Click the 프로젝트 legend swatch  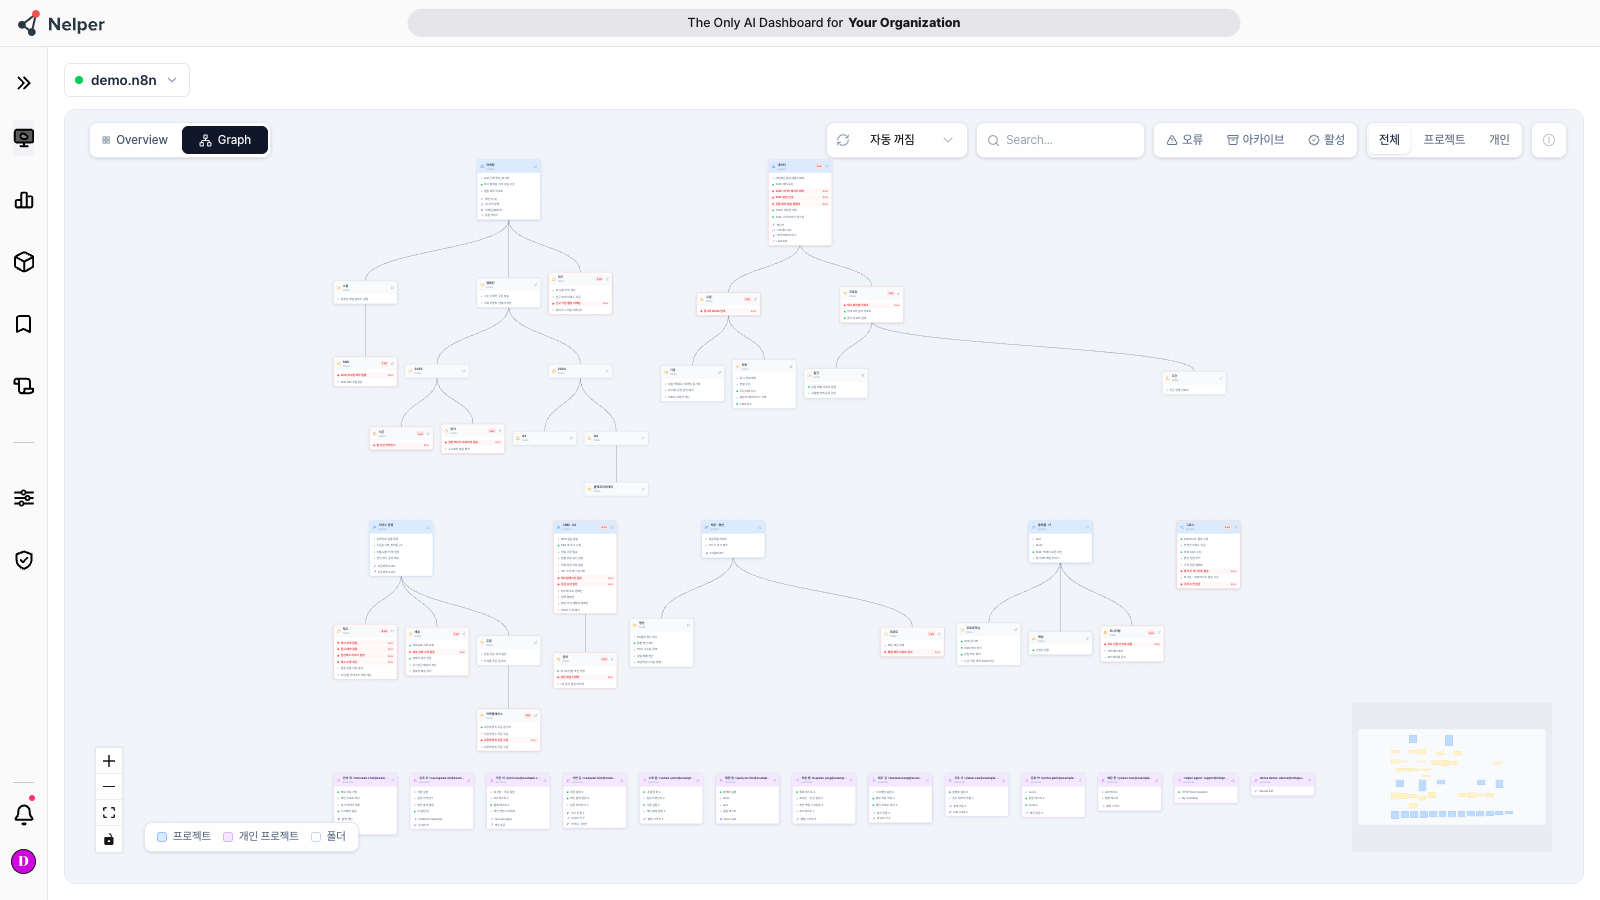[x=162, y=837]
